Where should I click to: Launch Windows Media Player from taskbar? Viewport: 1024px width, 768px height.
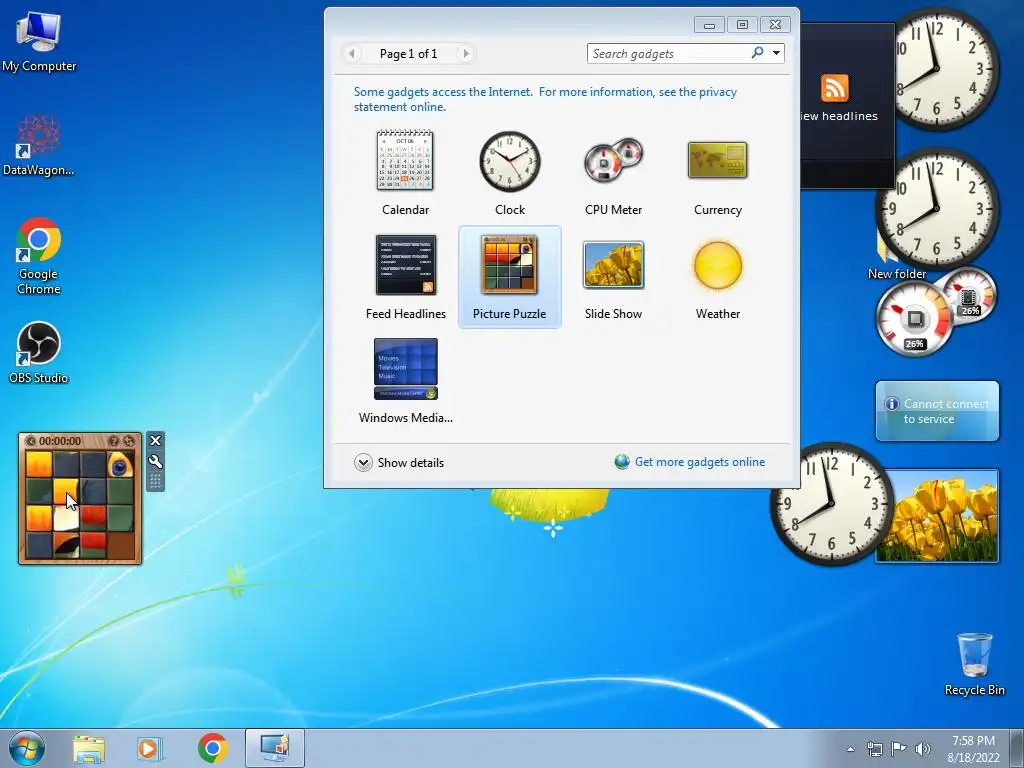150,749
